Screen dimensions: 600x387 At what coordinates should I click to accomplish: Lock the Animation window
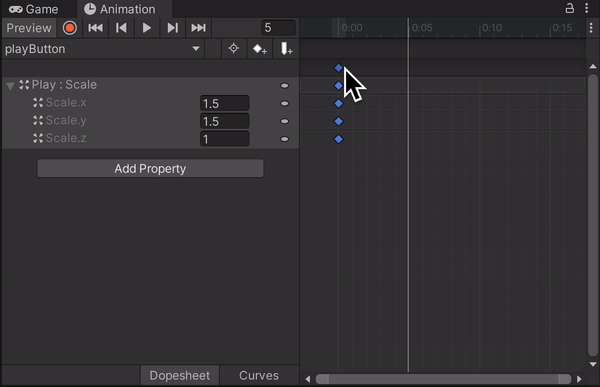coord(570,8)
